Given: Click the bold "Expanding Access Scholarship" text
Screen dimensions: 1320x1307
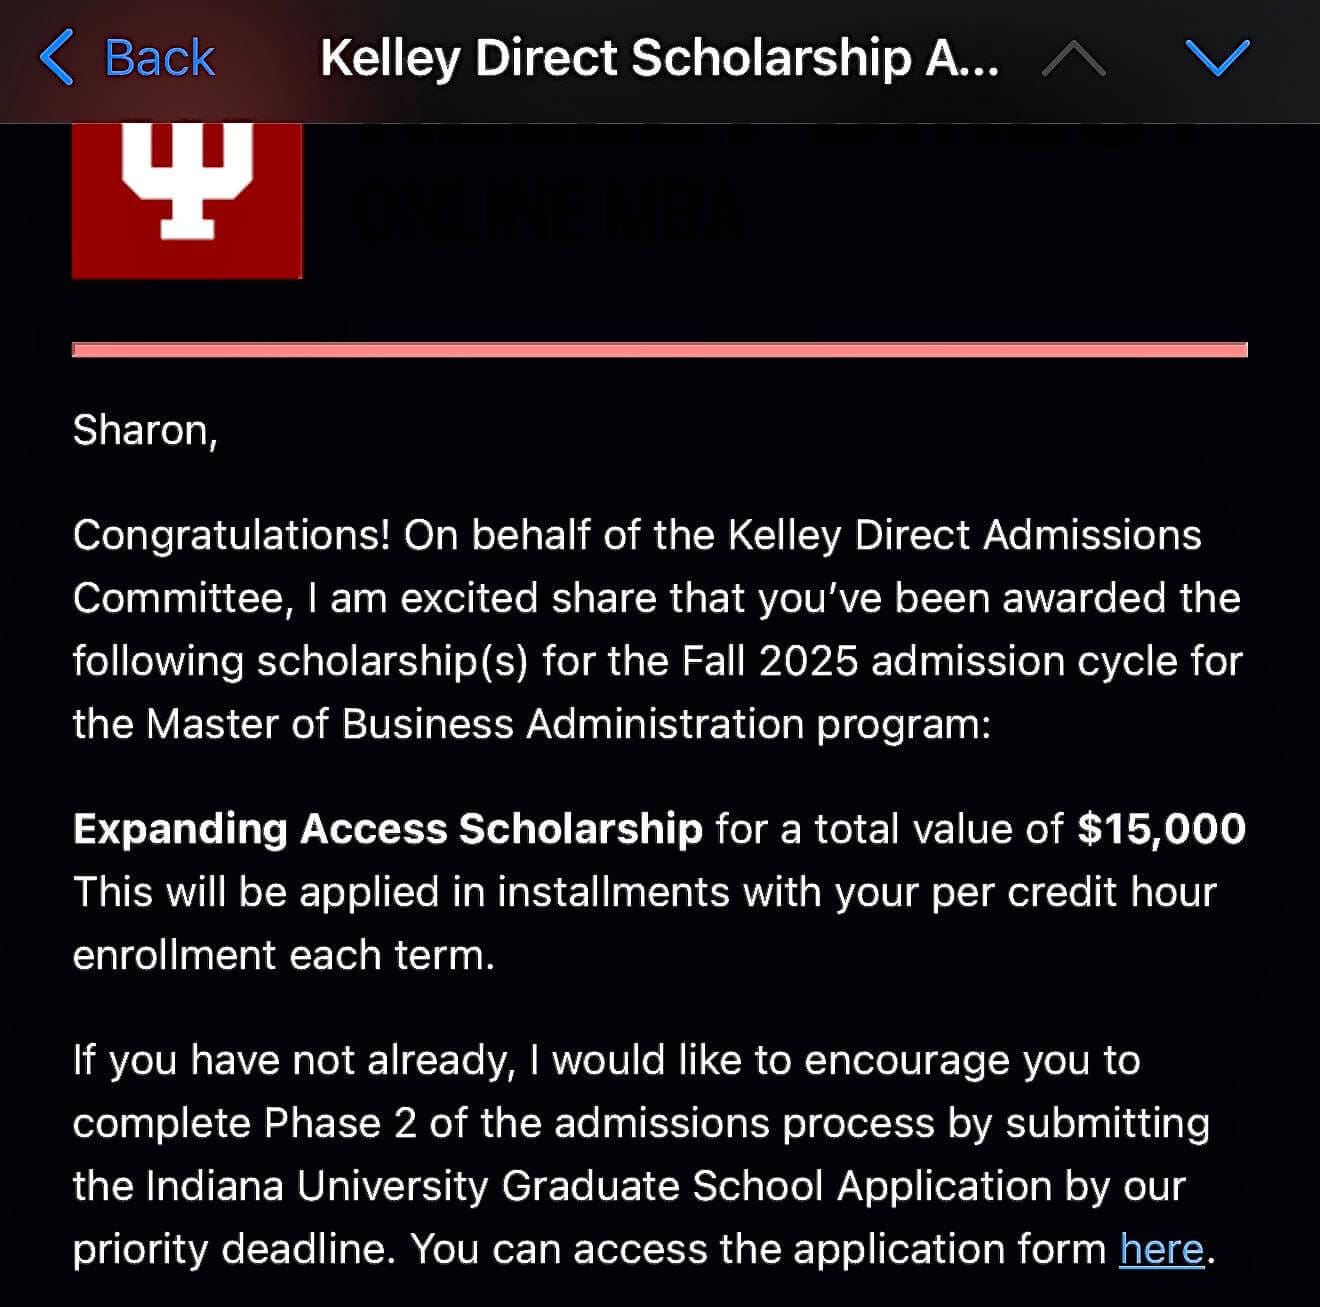Looking at the screenshot, I should click(388, 829).
